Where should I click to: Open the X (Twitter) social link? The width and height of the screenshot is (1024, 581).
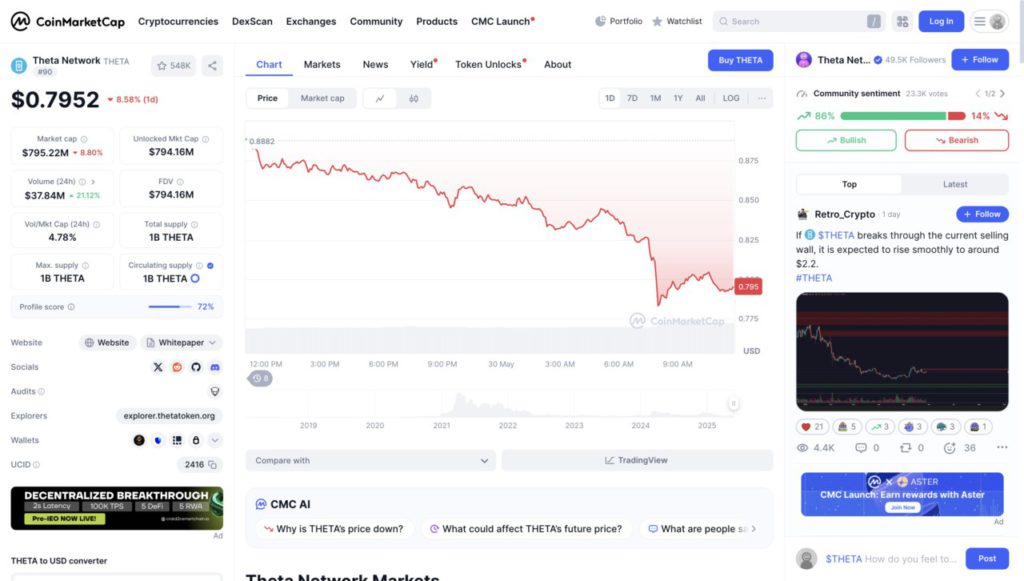click(158, 367)
